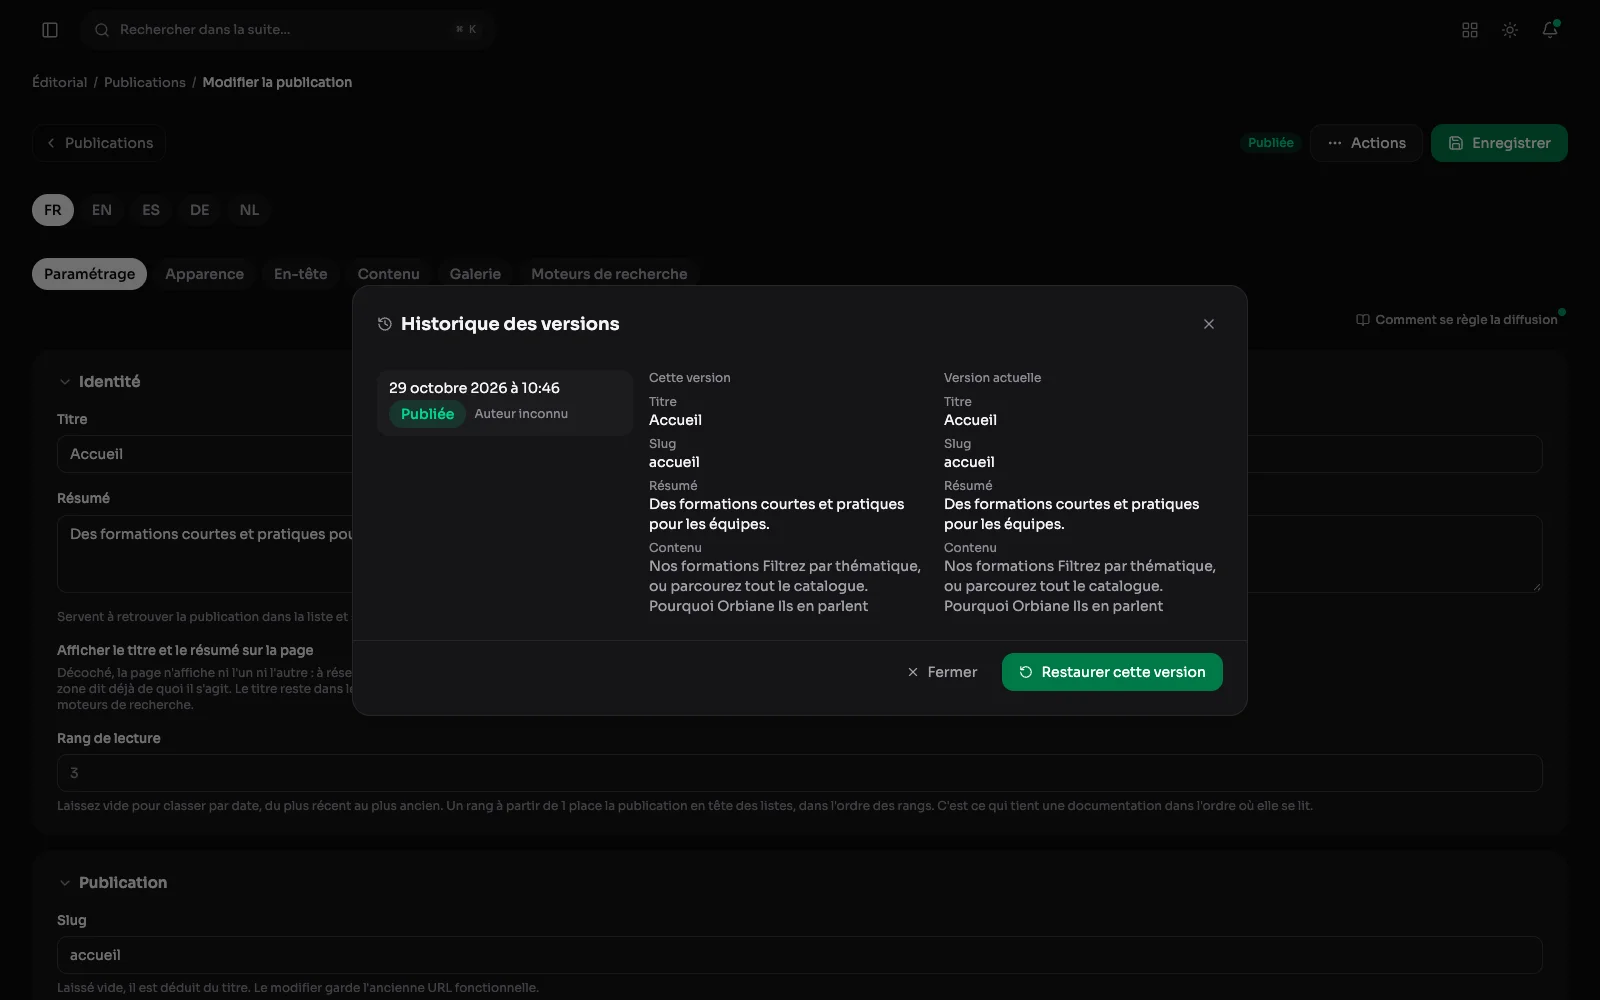Viewport: 1600px width, 1000px height.
Task: Focus the Rechercher dans la suite field
Action: pos(288,30)
